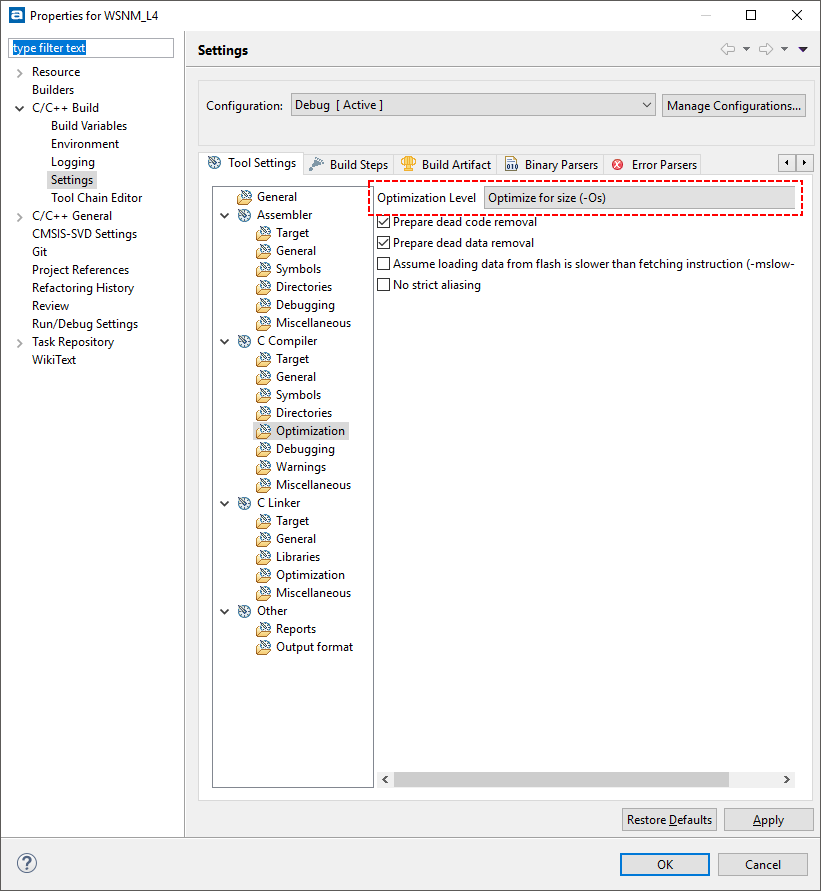The image size is (821, 891).
Task: Click the Binary Parsers tab icon
Action: [x=511, y=164]
